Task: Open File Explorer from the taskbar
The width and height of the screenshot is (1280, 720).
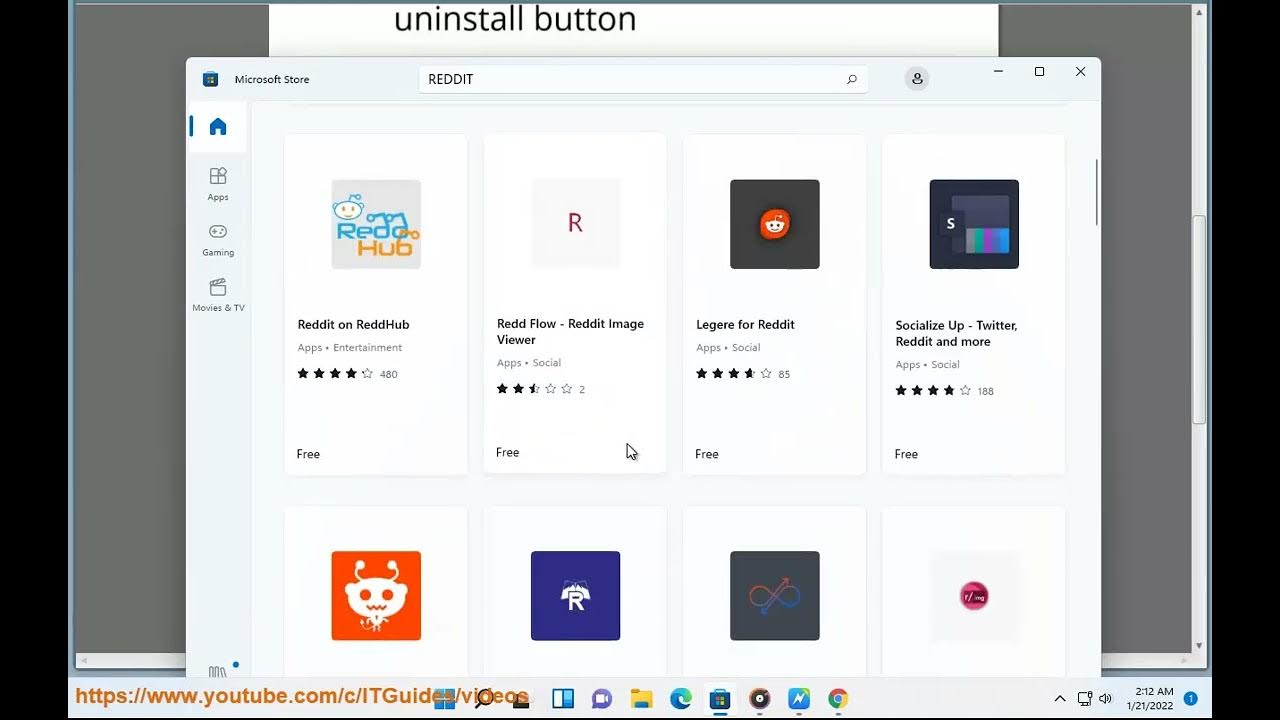Action: tap(641, 699)
